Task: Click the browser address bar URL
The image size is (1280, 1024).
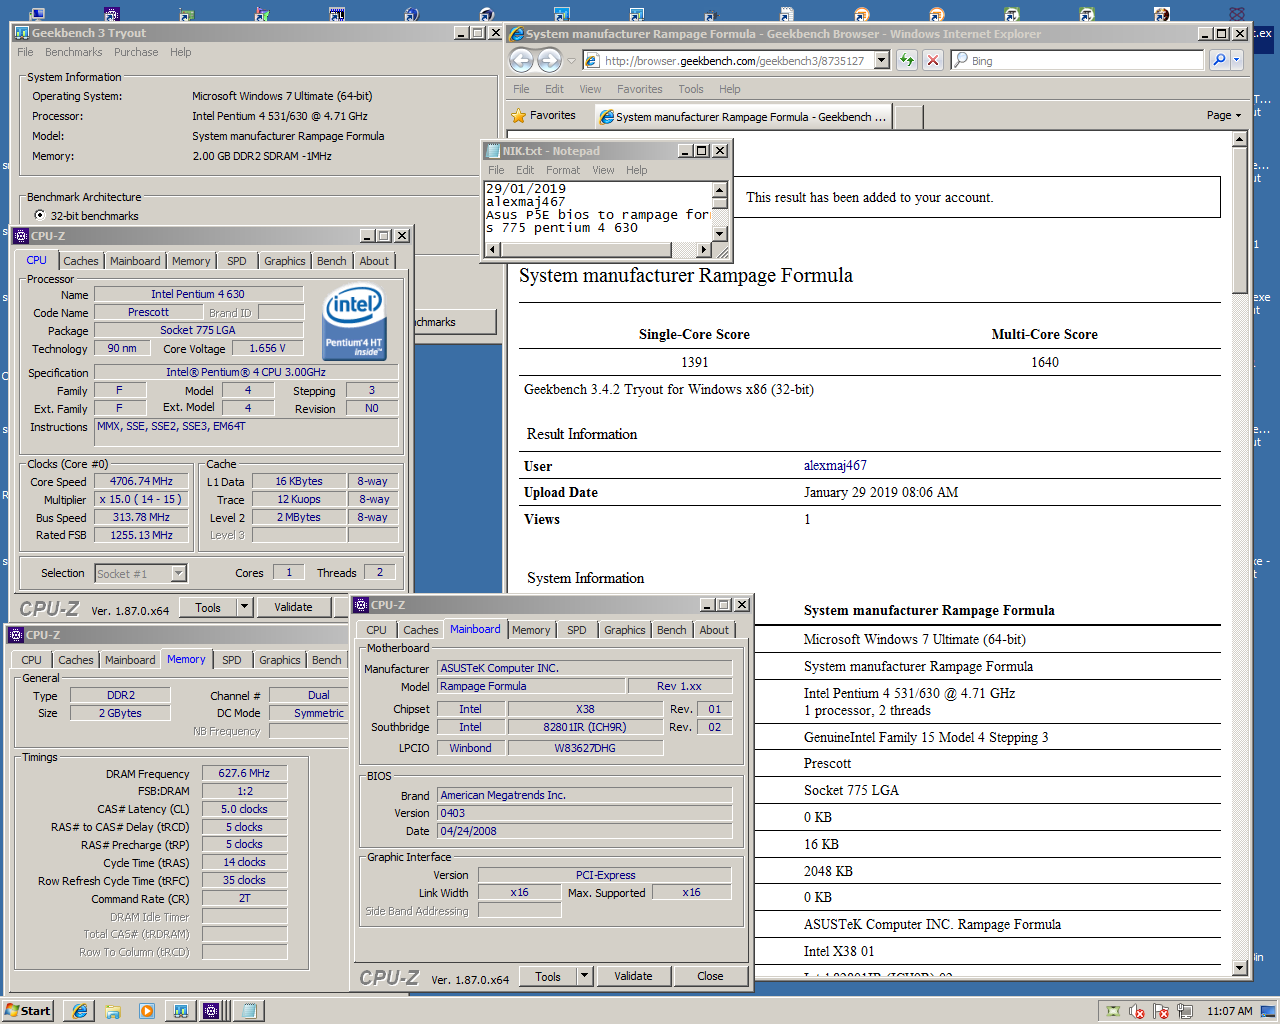Action: pyautogui.click(x=734, y=61)
